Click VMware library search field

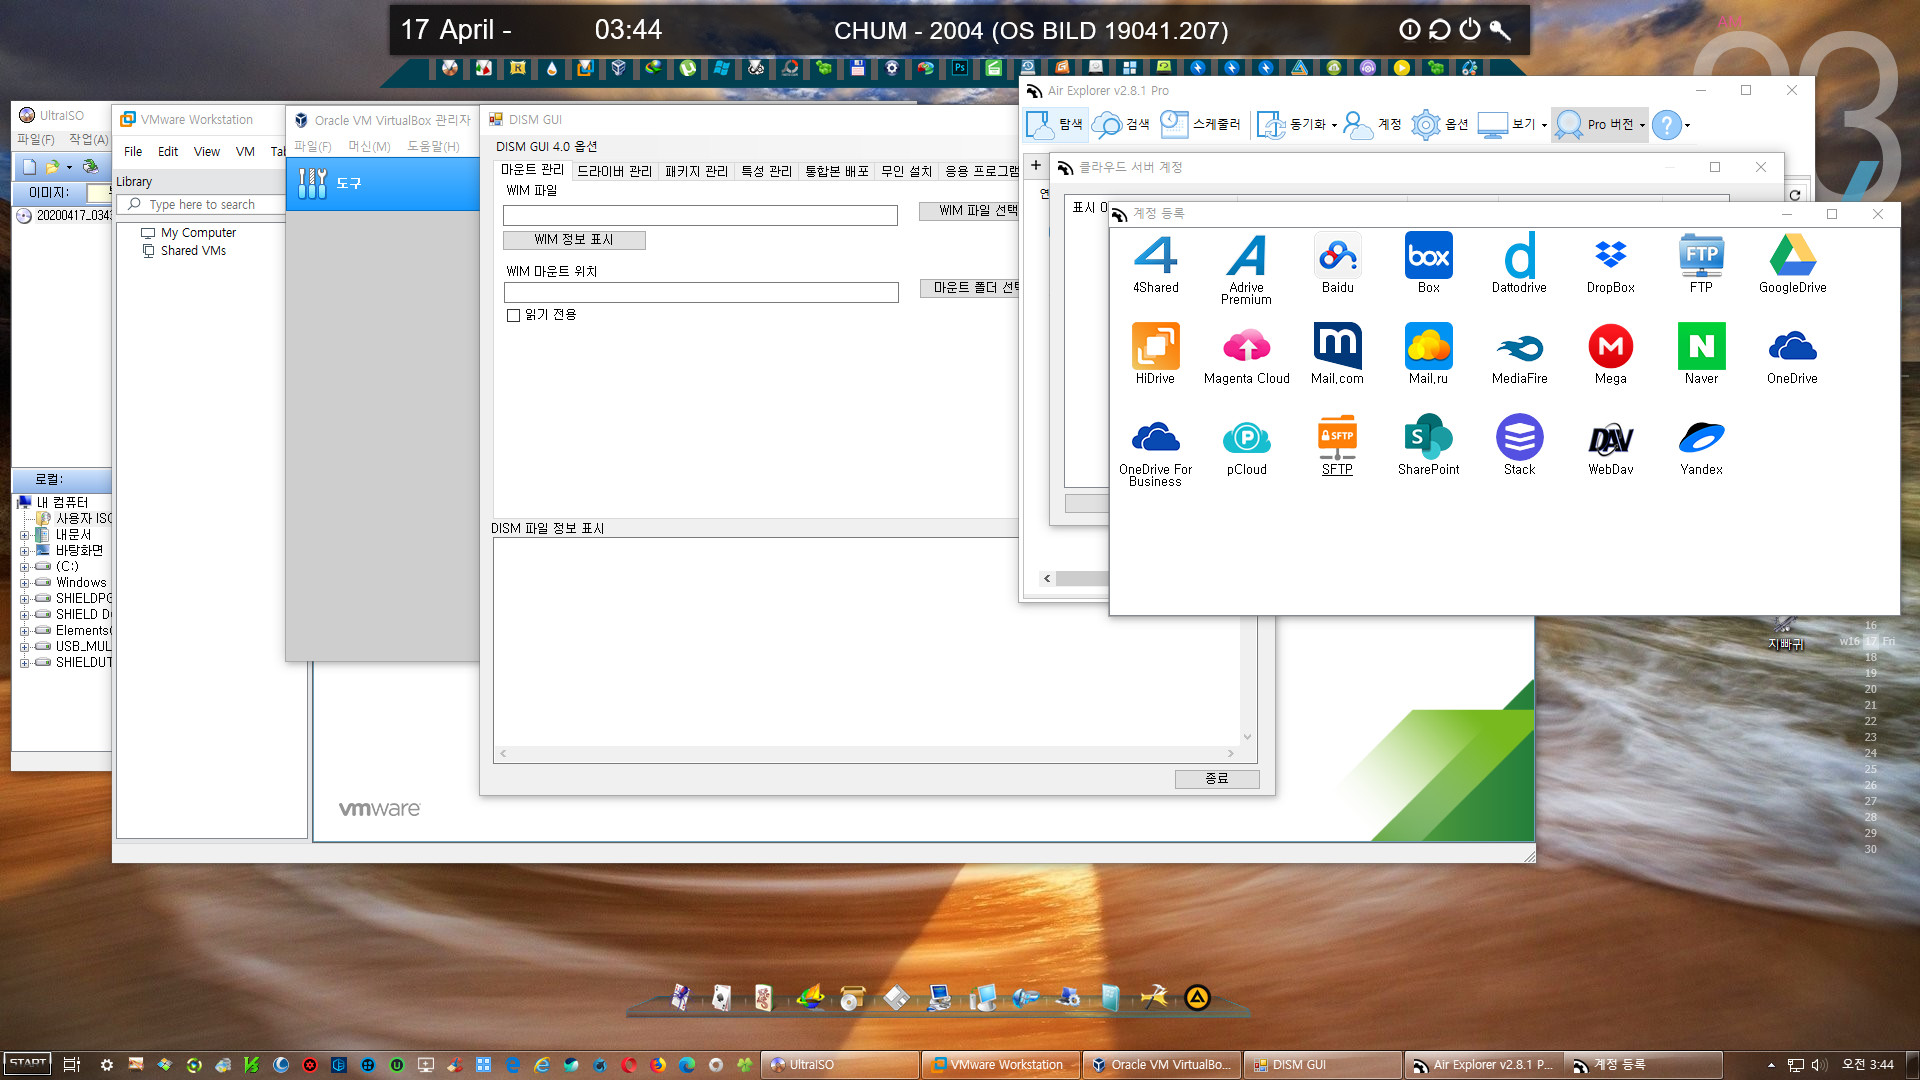pos(203,204)
